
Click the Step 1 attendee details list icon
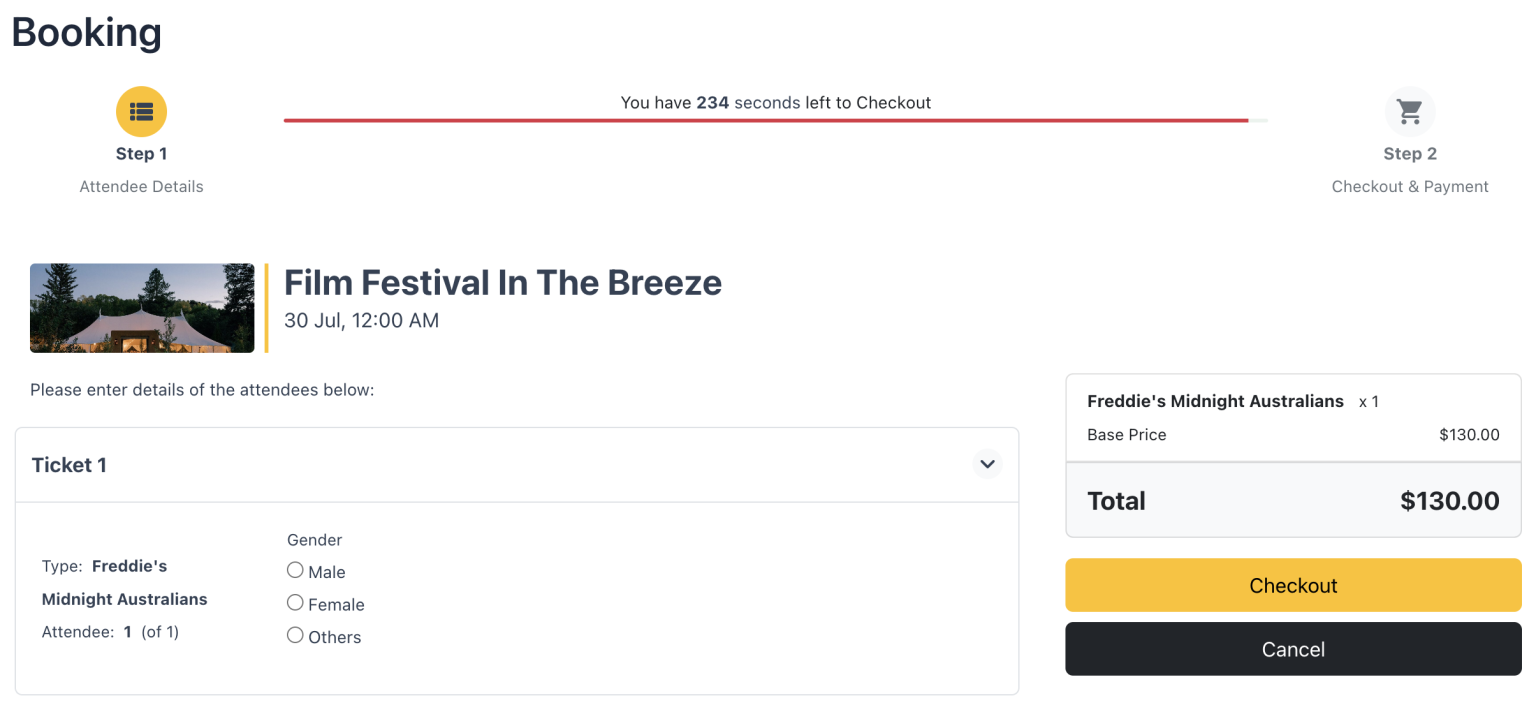[x=141, y=111]
